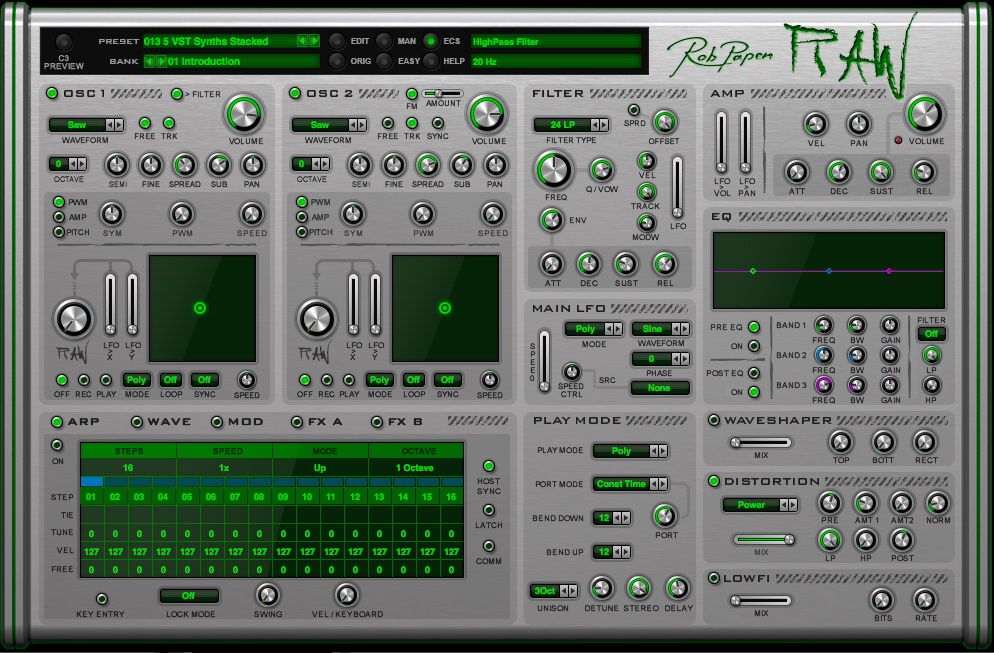Toggle the arpeggiator ON LED
Screen dimensions: 994x653
(x=57, y=445)
